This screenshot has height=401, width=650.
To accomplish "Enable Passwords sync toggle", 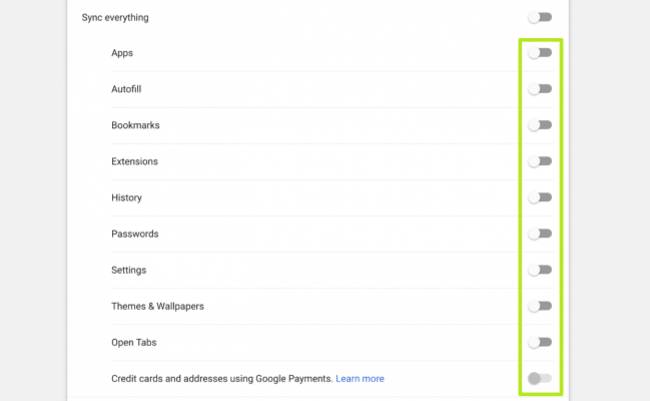I will tap(540, 234).
